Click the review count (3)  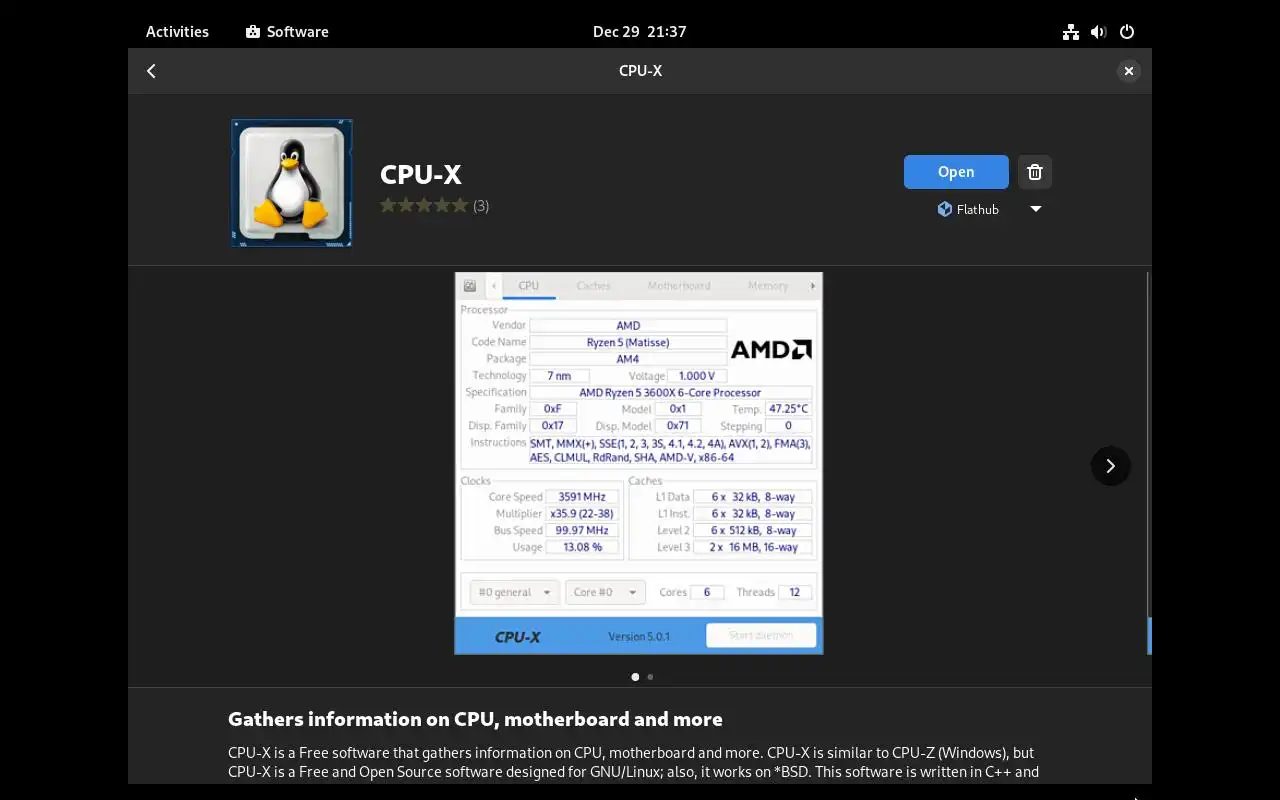tap(481, 206)
